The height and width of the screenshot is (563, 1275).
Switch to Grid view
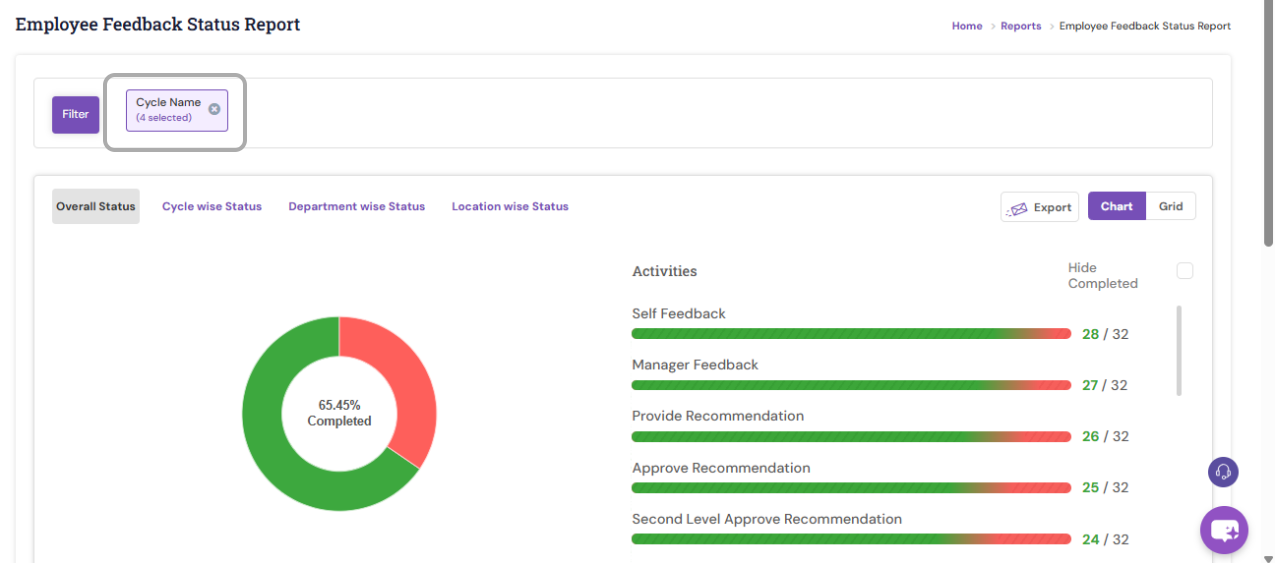point(1171,206)
